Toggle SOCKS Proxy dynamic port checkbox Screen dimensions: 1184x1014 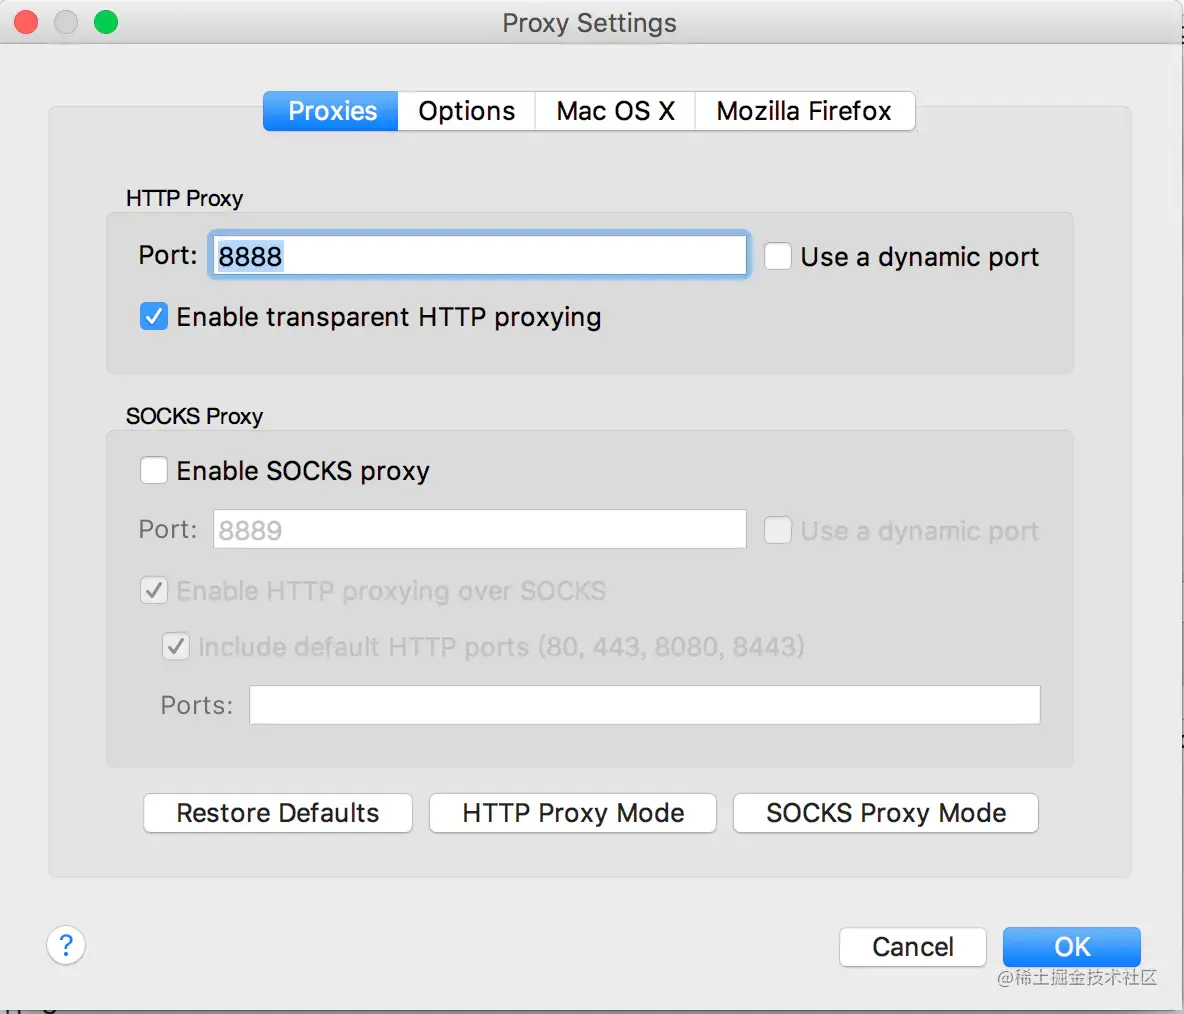point(778,530)
